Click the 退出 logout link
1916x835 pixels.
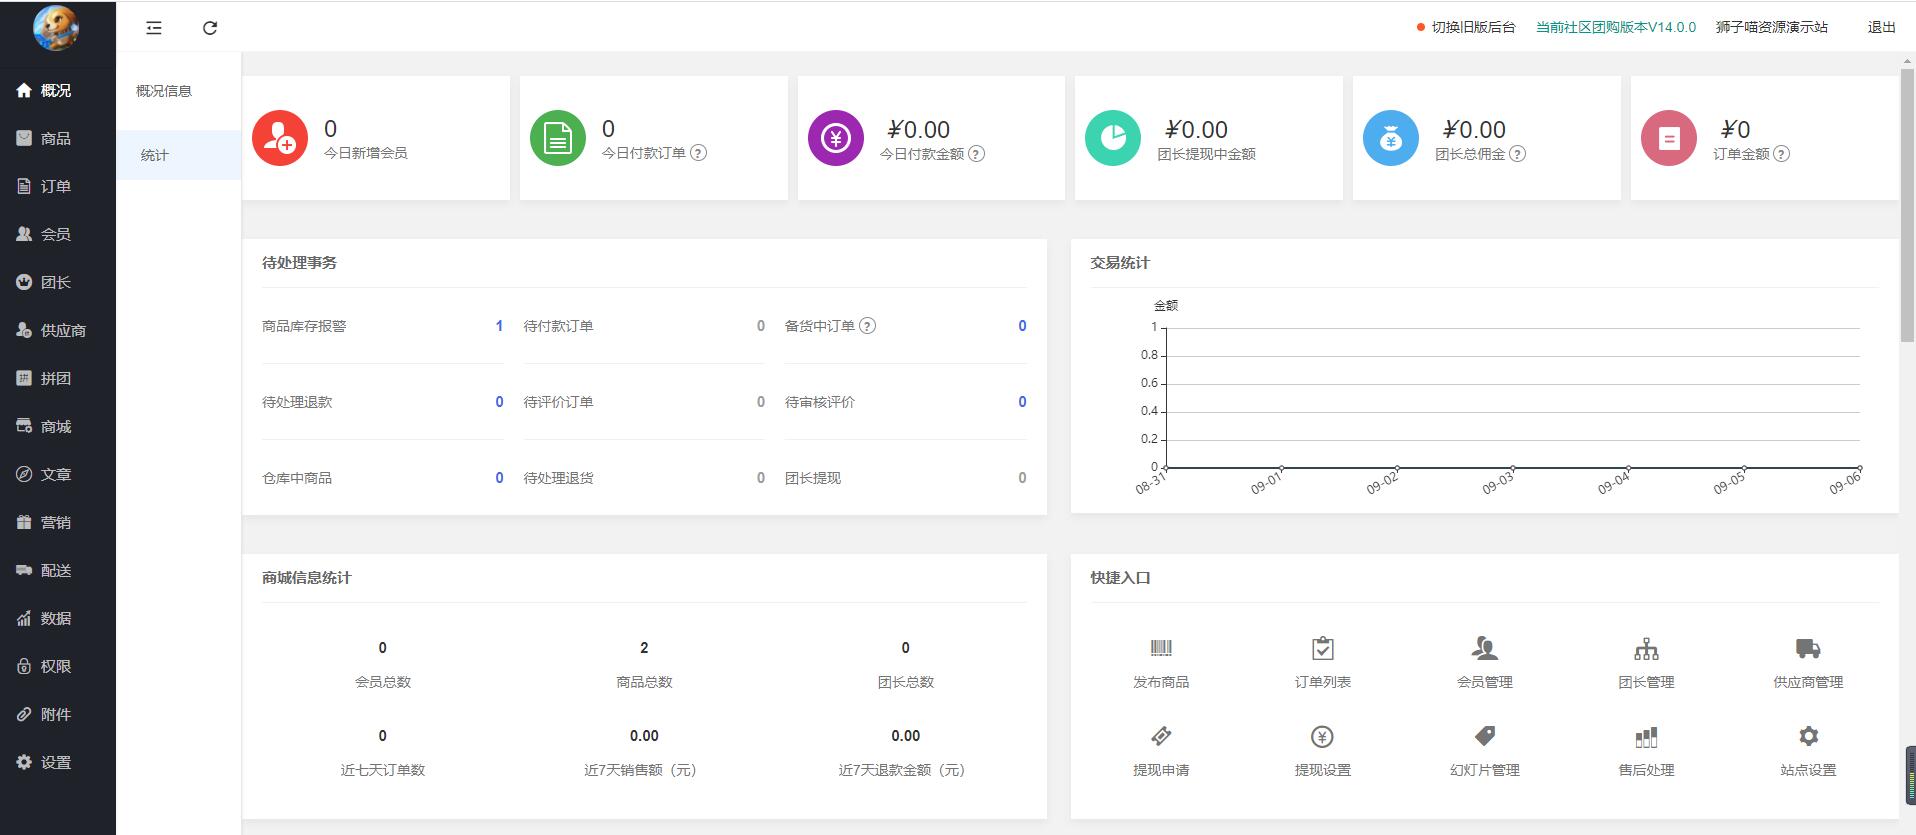1881,27
